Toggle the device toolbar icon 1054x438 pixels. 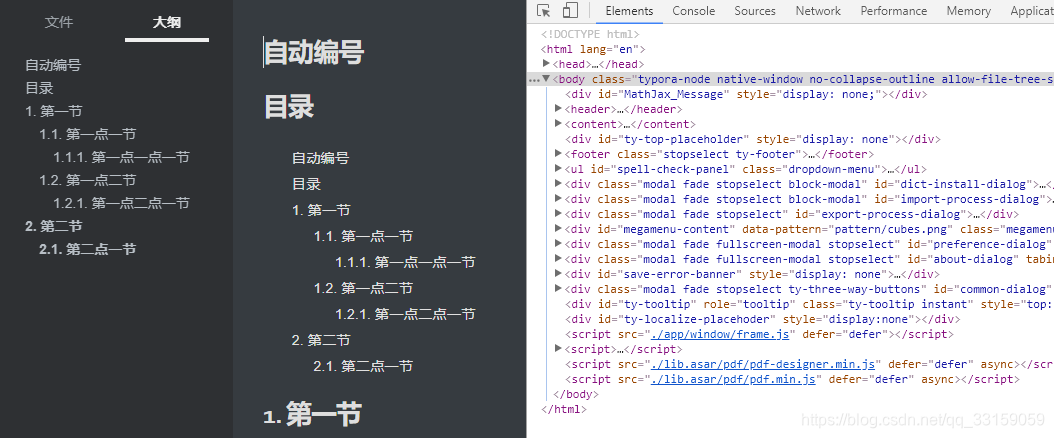click(570, 11)
